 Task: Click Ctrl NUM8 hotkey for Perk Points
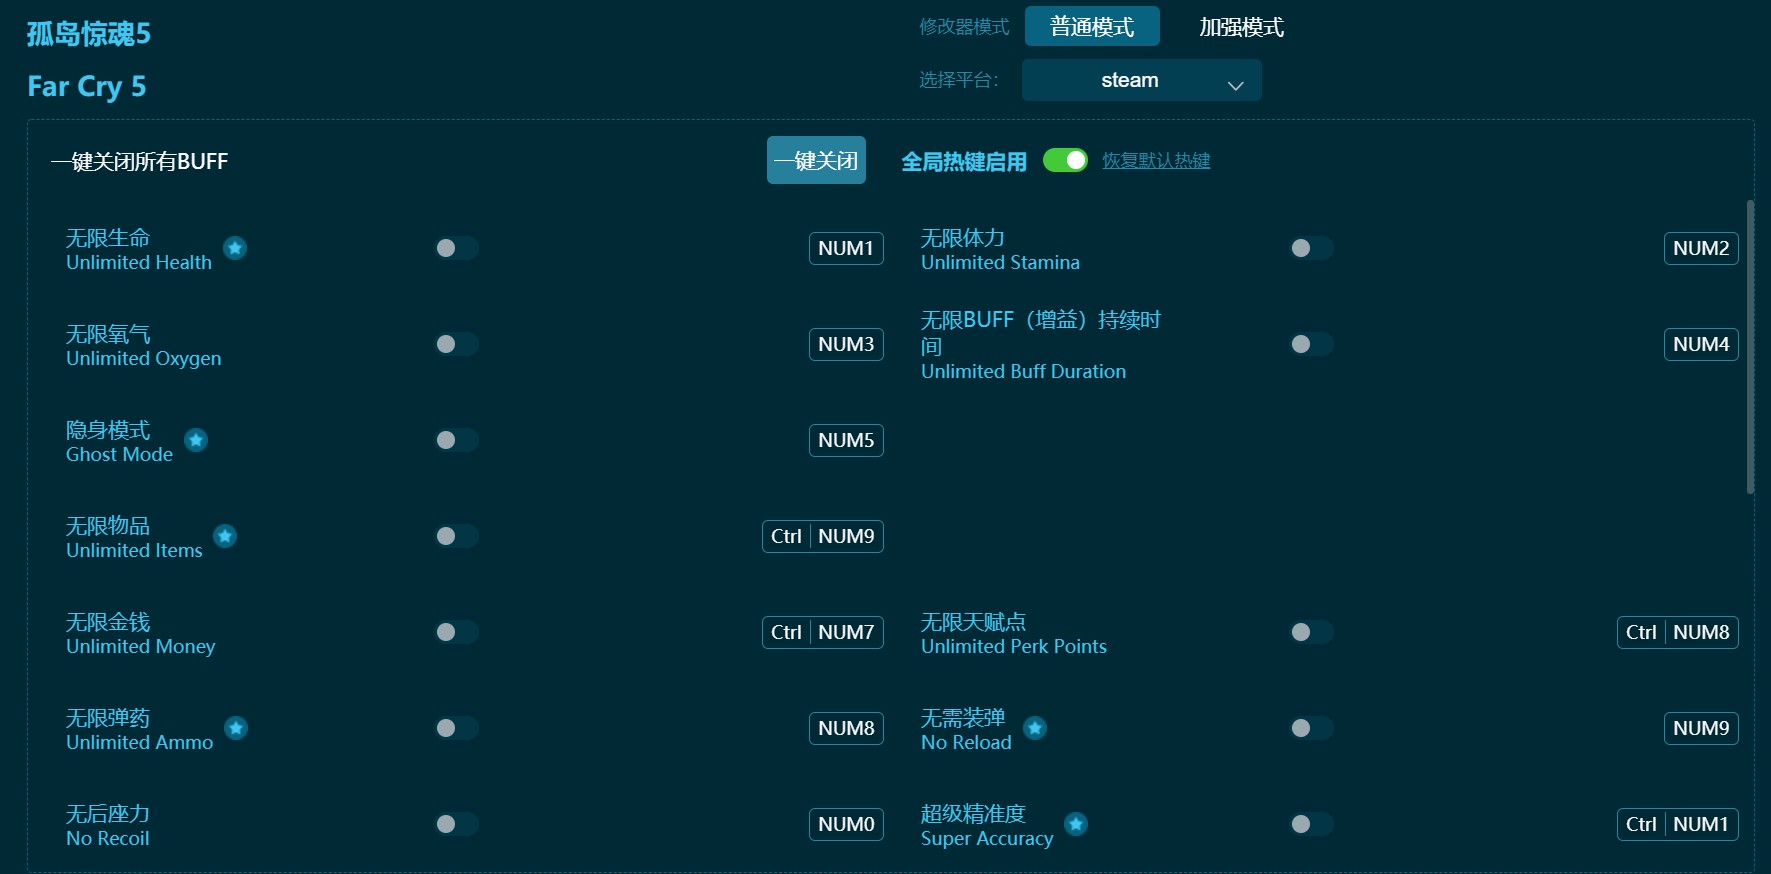pyautogui.click(x=1678, y=632)
